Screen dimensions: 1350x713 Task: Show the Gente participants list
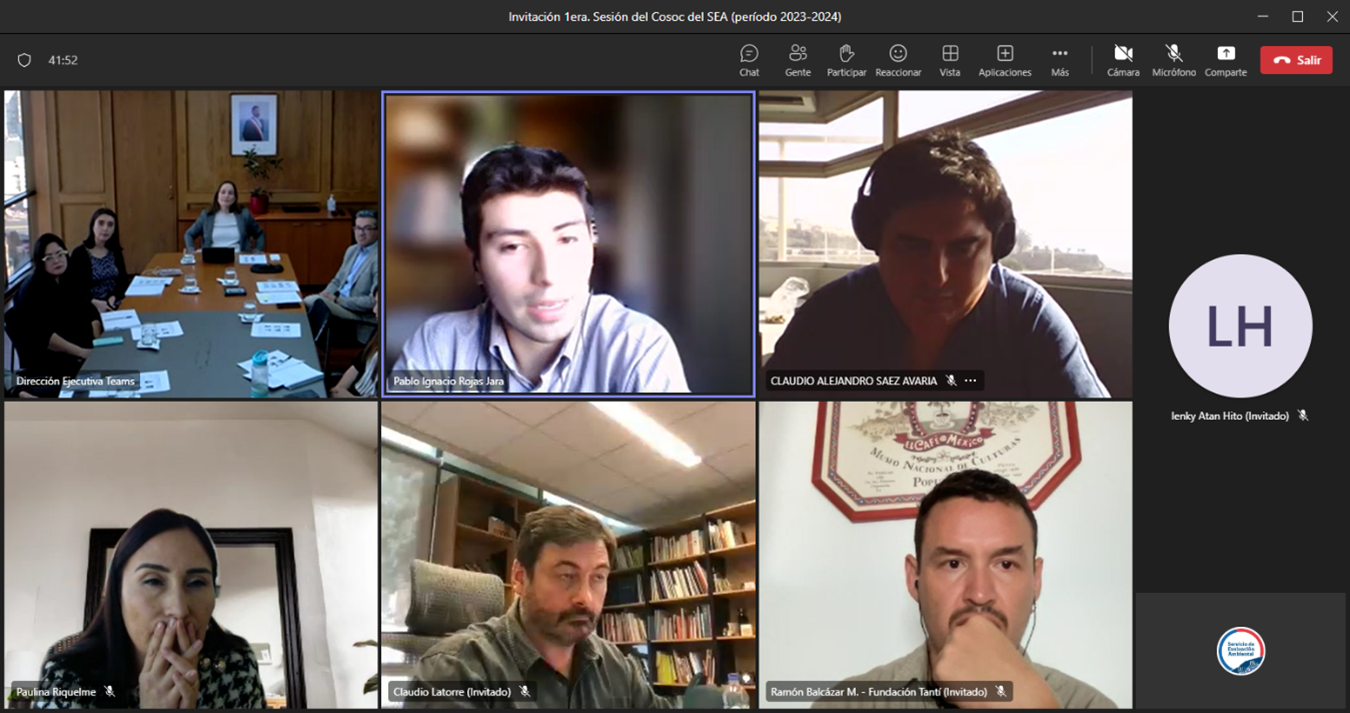(797, 59)
